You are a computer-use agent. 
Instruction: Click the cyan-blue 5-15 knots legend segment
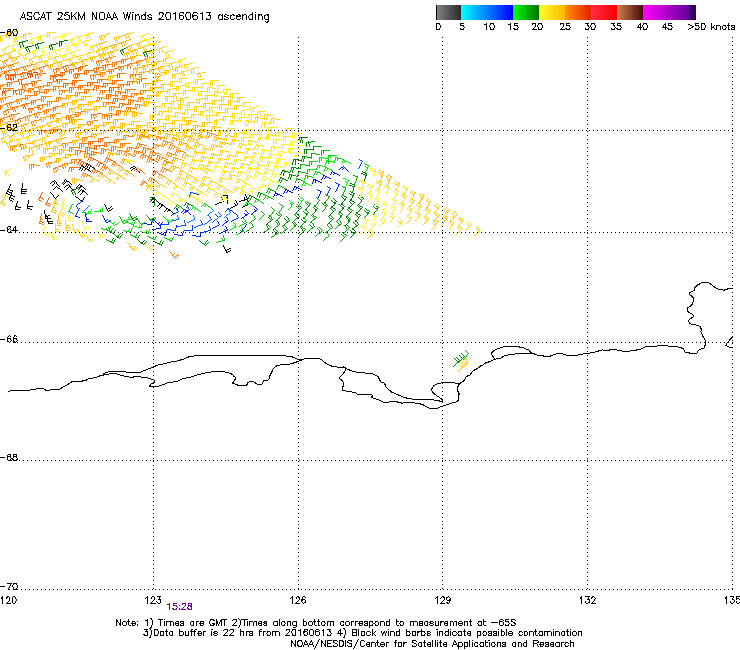point(487,12)
